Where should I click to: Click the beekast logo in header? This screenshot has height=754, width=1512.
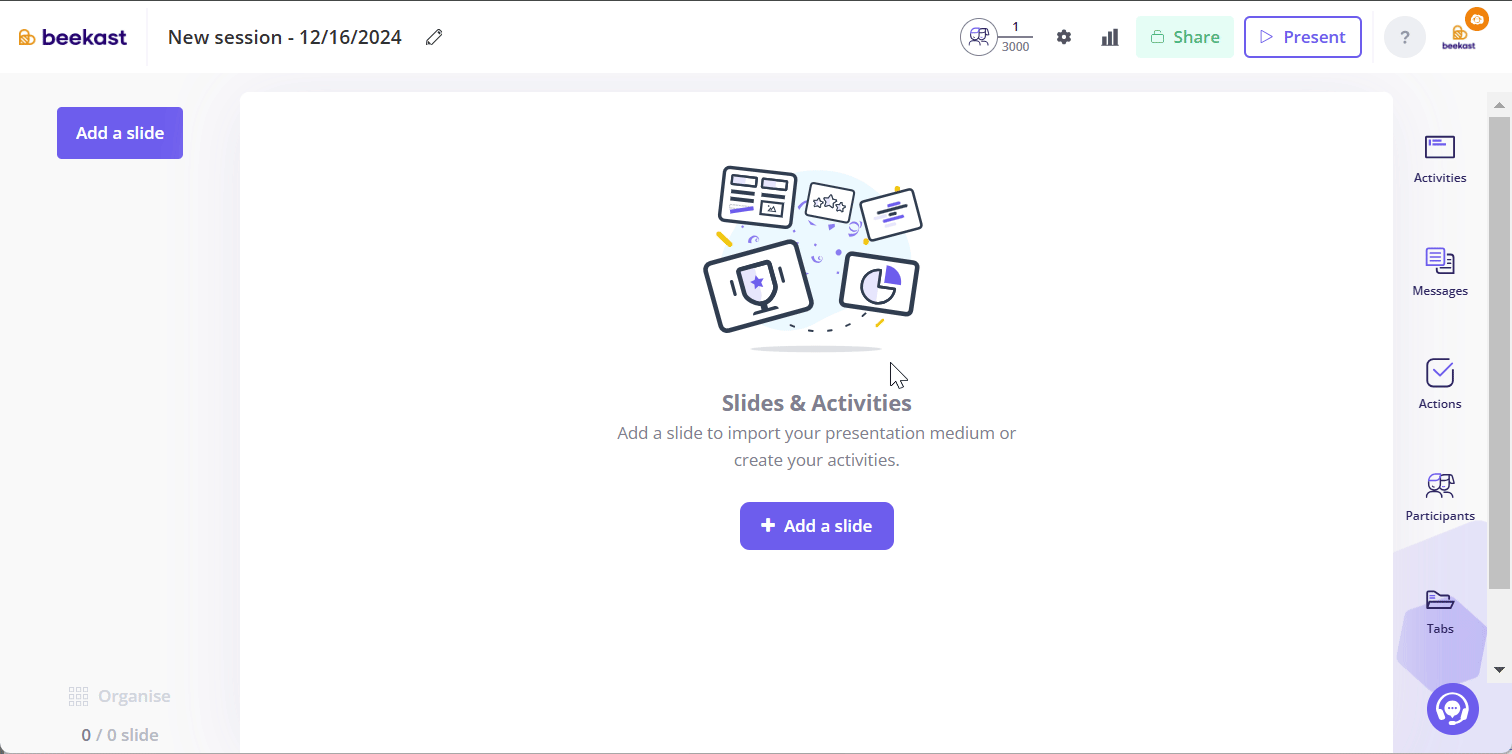click(x=73, y=37)
